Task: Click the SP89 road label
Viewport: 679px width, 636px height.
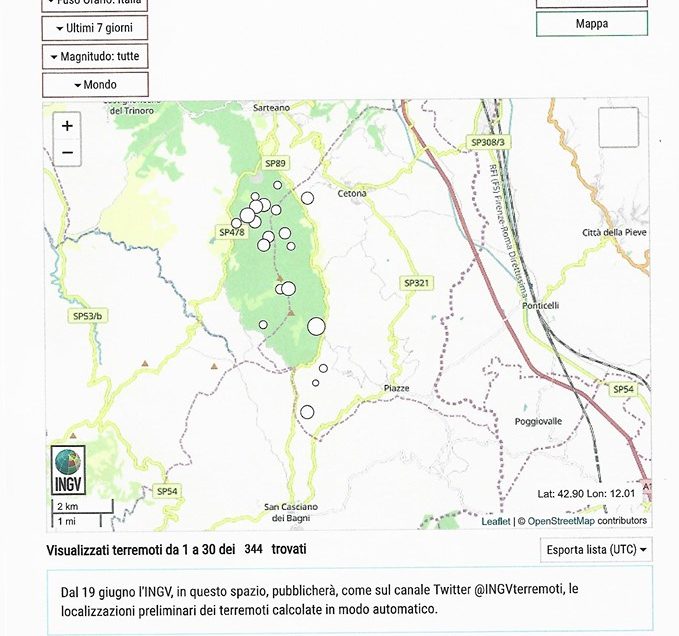Action: click(275, 163)
